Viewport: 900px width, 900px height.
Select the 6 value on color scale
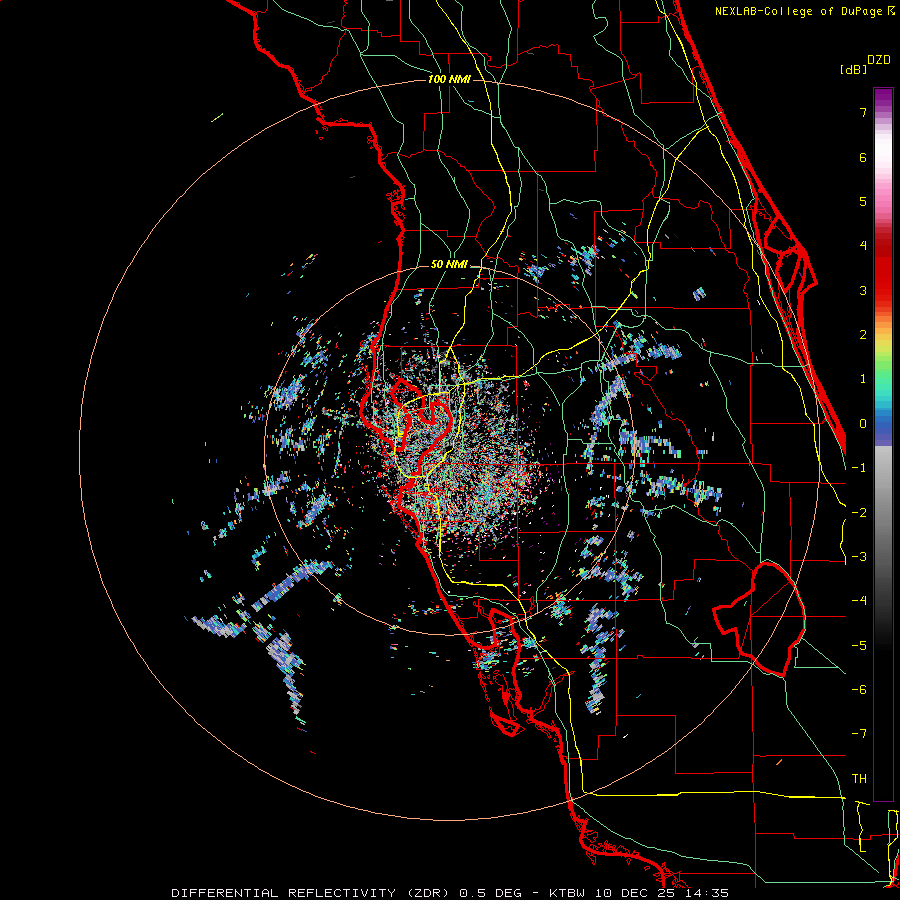click(x=863, y=157)
